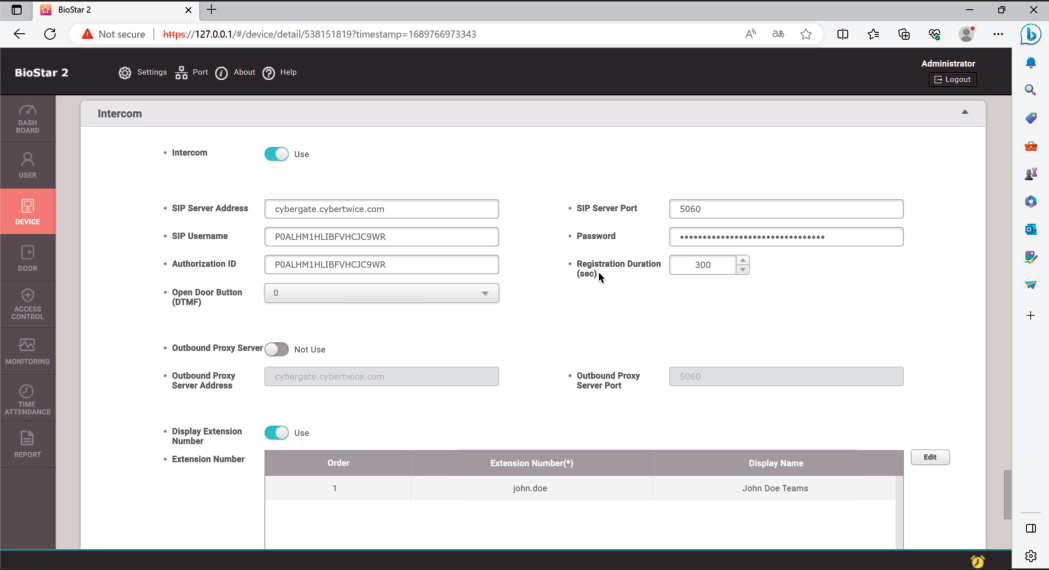Image resolution: width=1049 pixels, height=570 pixels.
Task: Click the browser address bar URL
Action: [320, 34]
